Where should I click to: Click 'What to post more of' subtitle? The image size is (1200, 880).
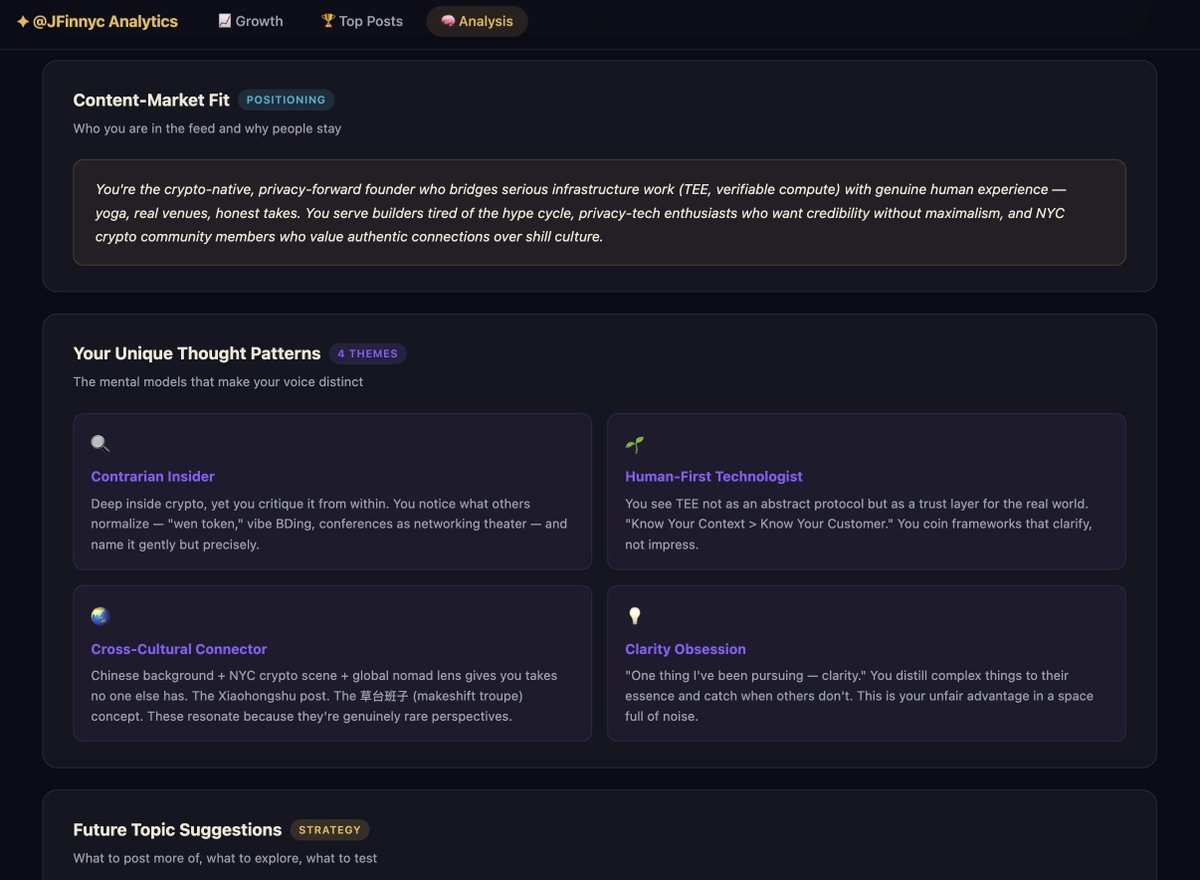(x=225, y=858)
